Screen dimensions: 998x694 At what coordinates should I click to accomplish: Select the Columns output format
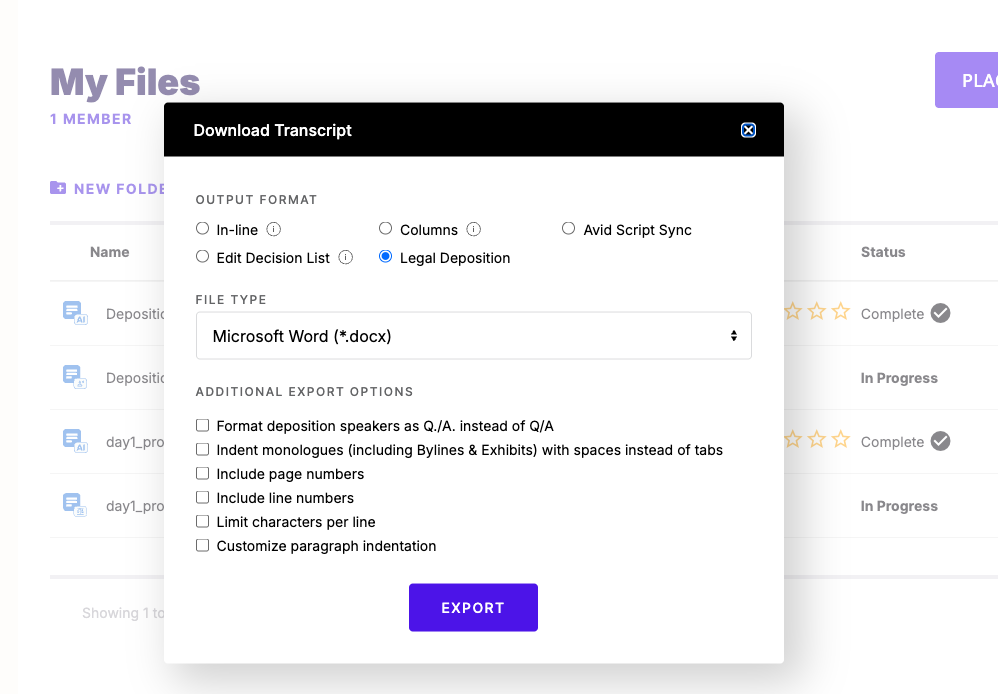click(x=386, y=229)
